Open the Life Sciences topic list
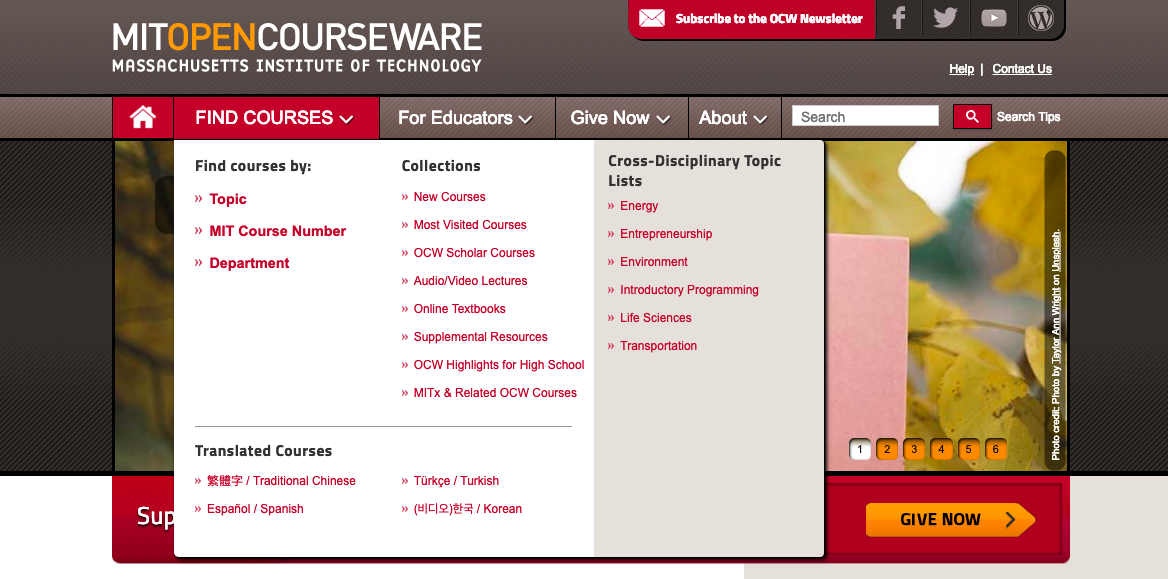The width and height of the screenshot is (1168, 579). point(656,317)
